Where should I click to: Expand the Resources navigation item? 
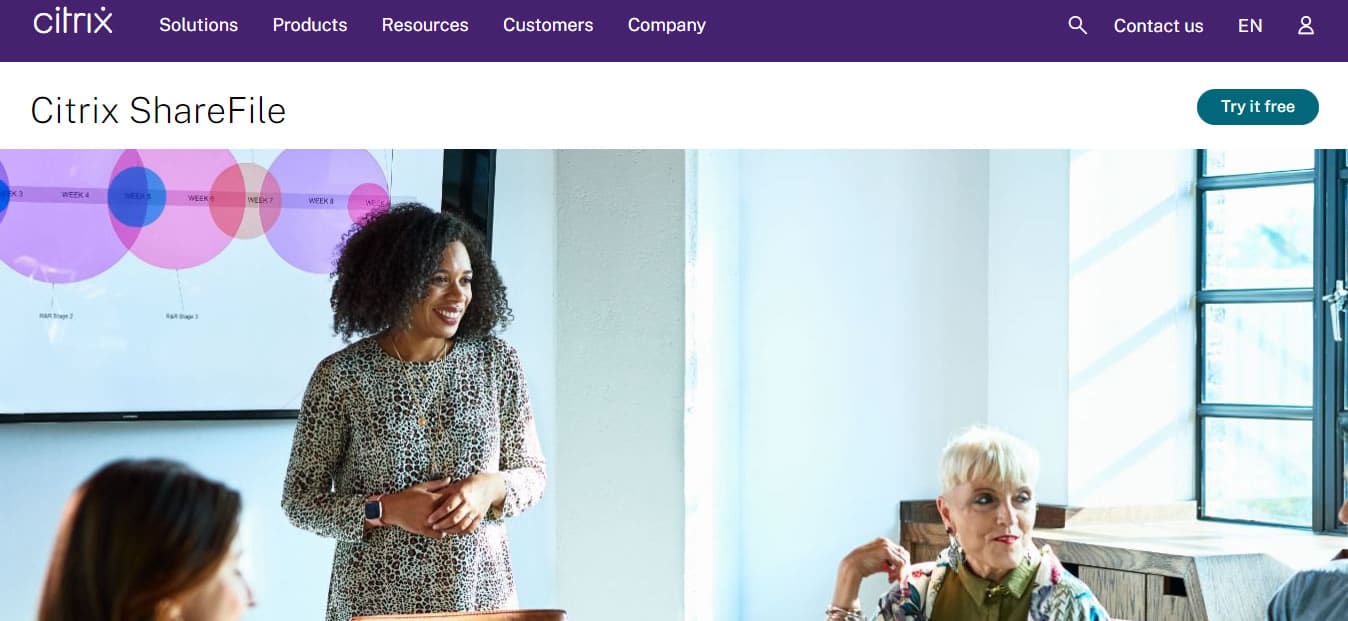click(425, 25)
